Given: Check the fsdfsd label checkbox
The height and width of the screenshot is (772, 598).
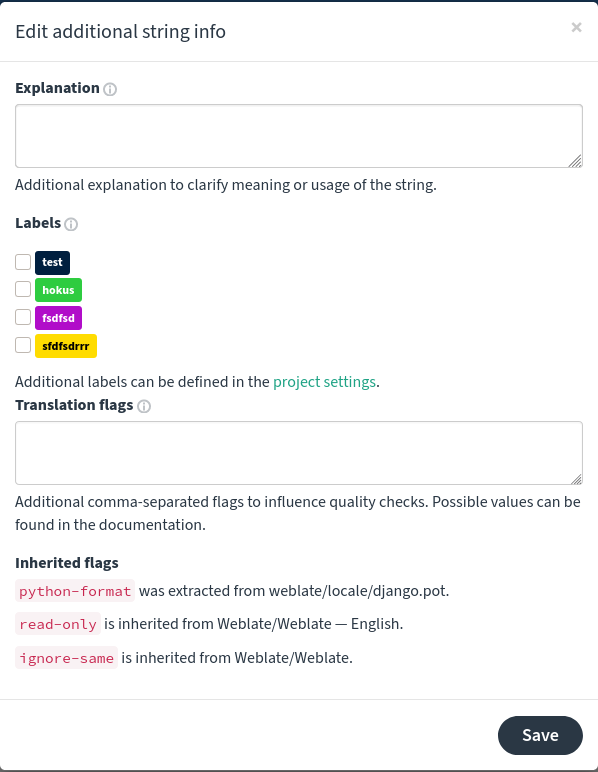Looking at the screenshot, I should tap(23, 317).
